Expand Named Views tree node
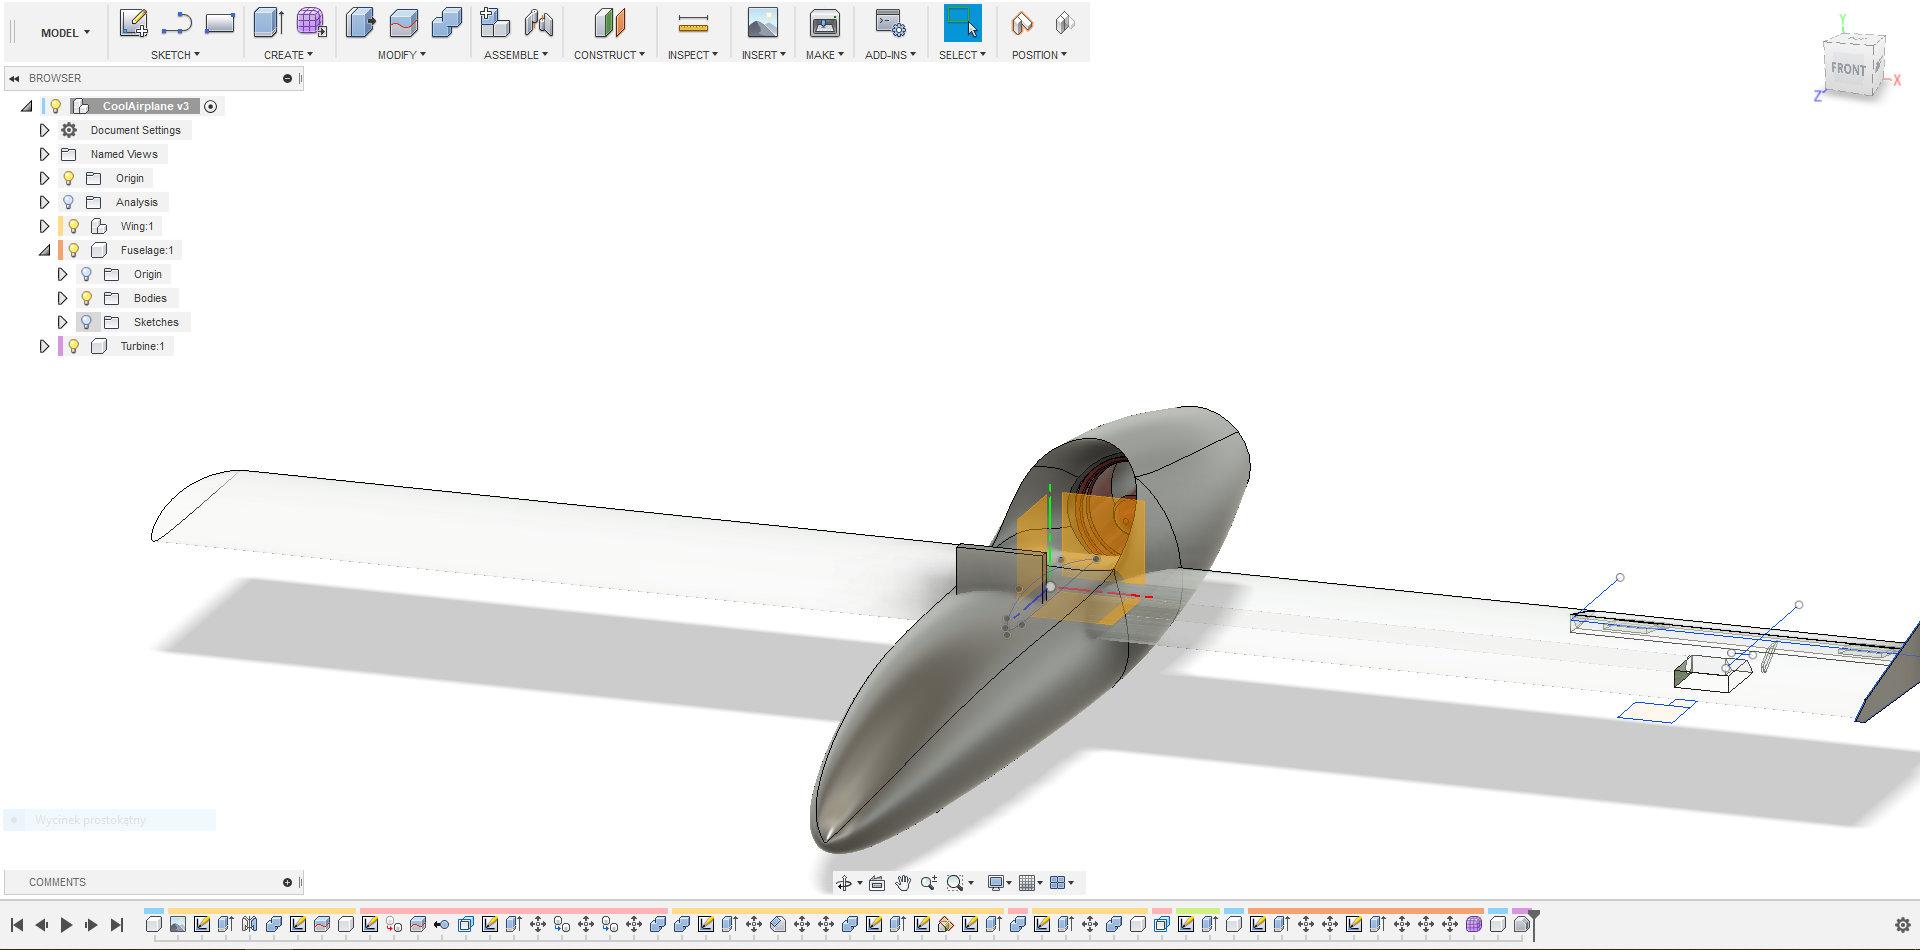Viewport: 1920px width, 950px height. point(44,154)
